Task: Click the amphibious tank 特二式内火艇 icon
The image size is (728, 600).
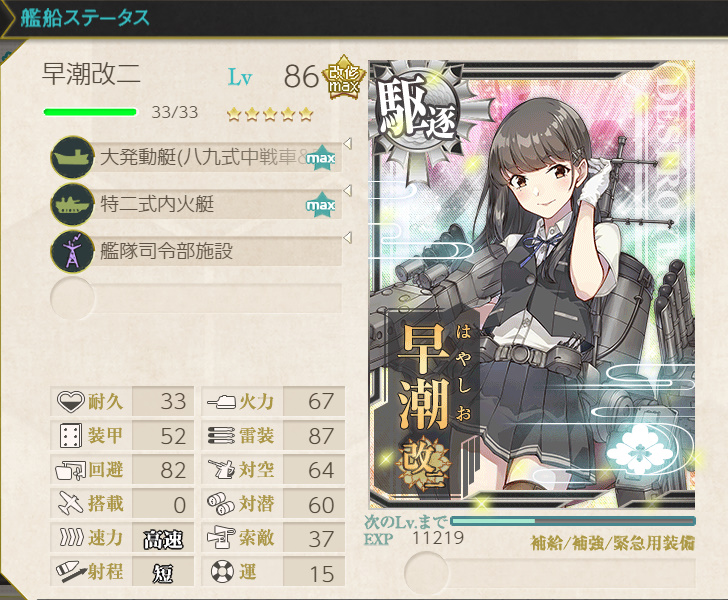Action: pyautogui.click(x=72, y=204)
